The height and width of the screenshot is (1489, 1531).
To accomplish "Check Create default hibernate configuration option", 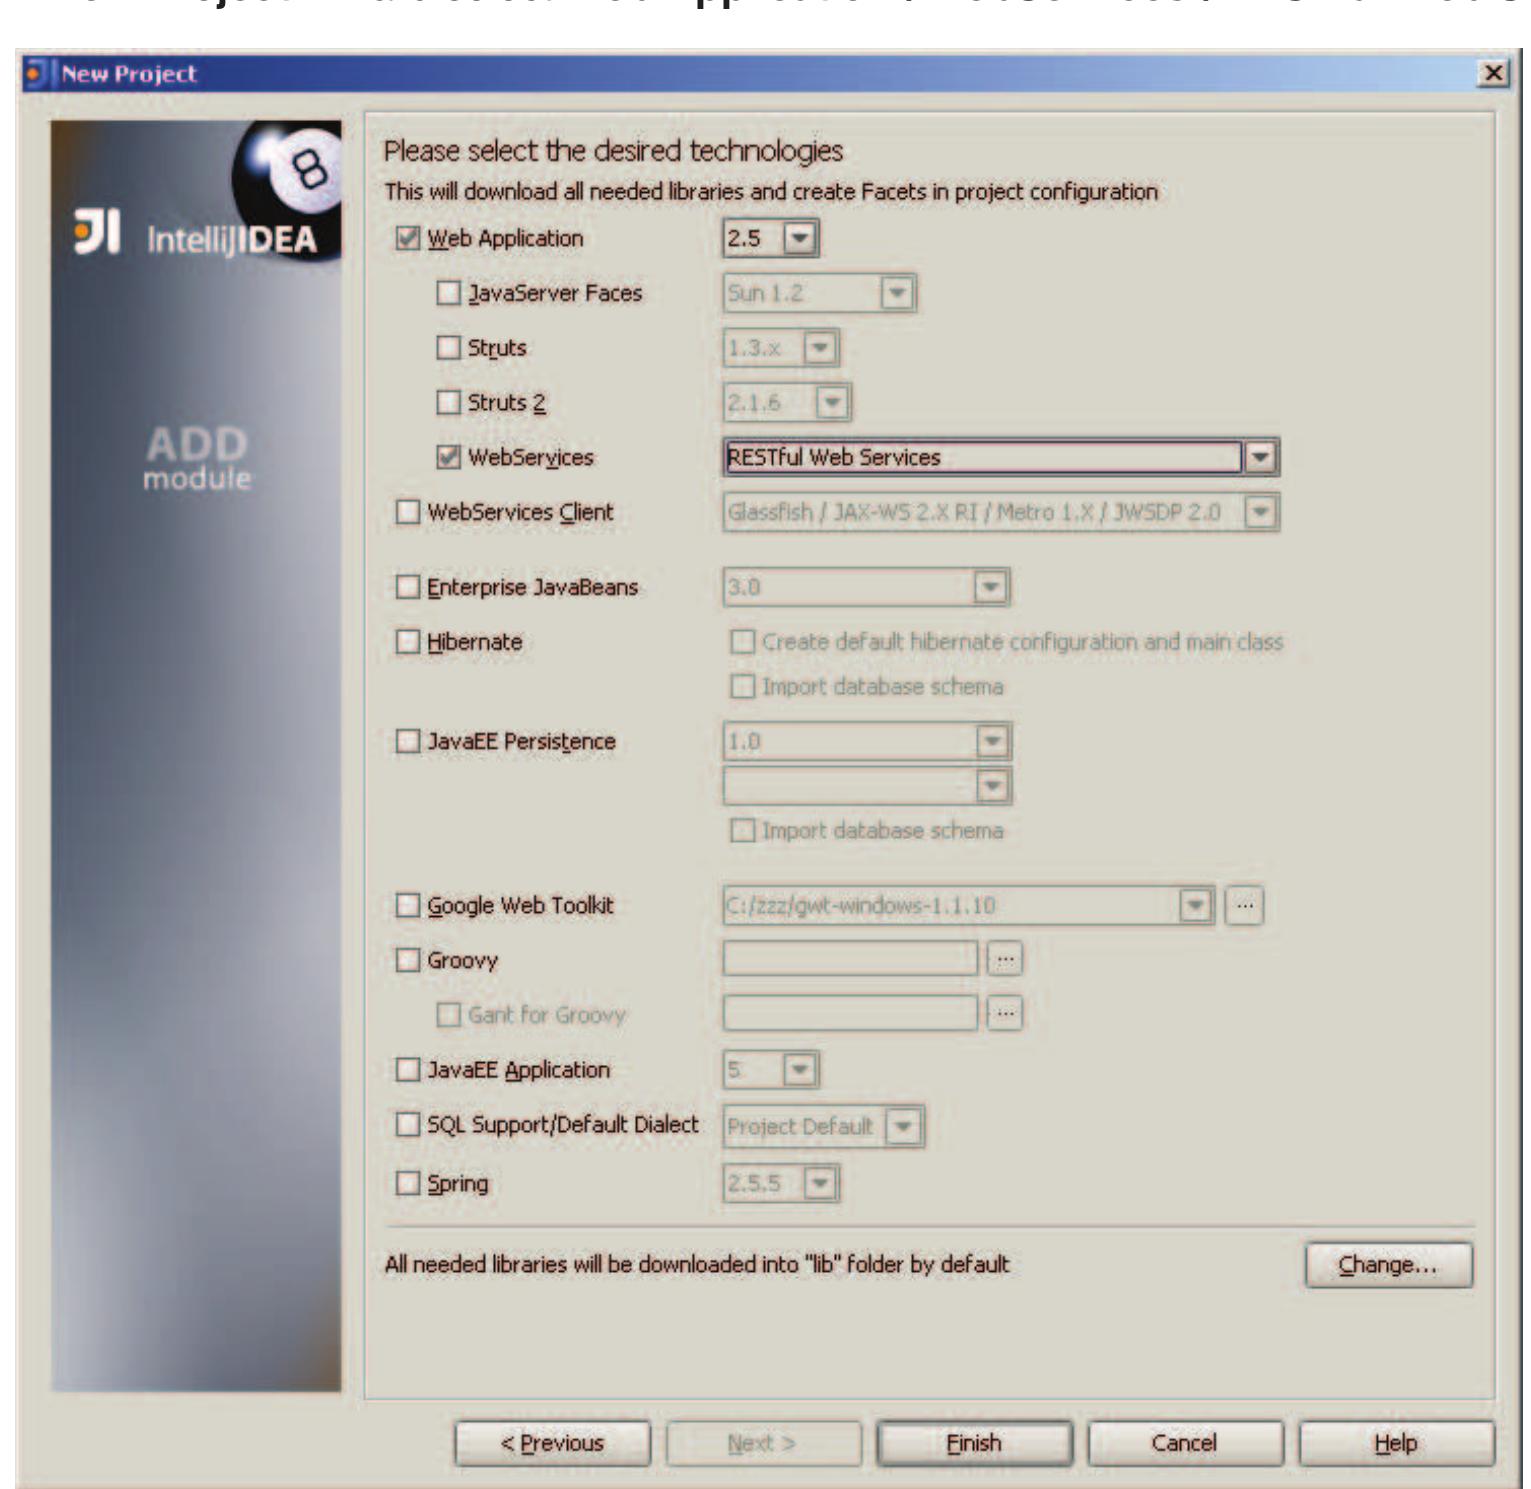I will (742, 641).
